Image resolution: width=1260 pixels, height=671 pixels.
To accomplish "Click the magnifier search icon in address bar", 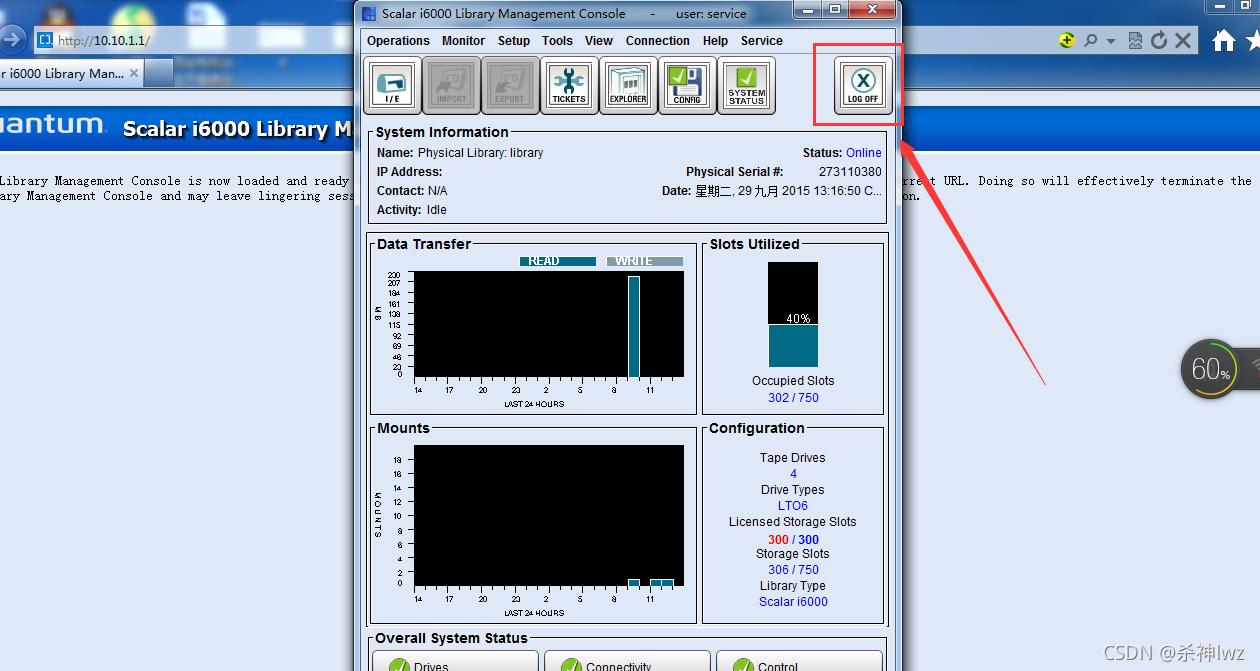I will coord(1091,40).
